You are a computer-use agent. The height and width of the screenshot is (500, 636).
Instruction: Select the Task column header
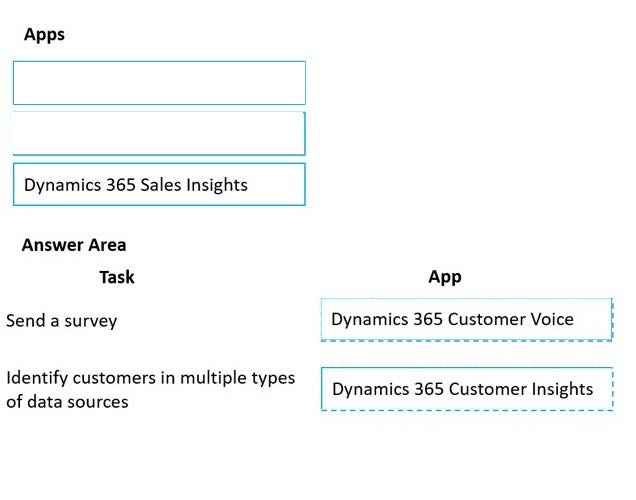point(117,277)
